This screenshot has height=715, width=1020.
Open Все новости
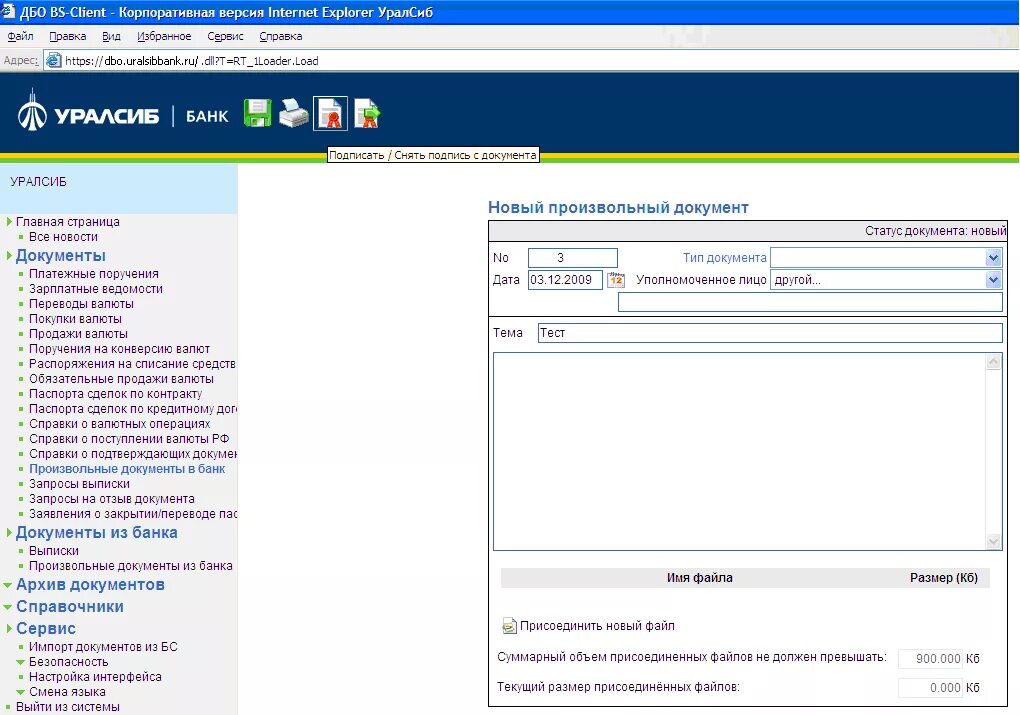click(63, 237)
